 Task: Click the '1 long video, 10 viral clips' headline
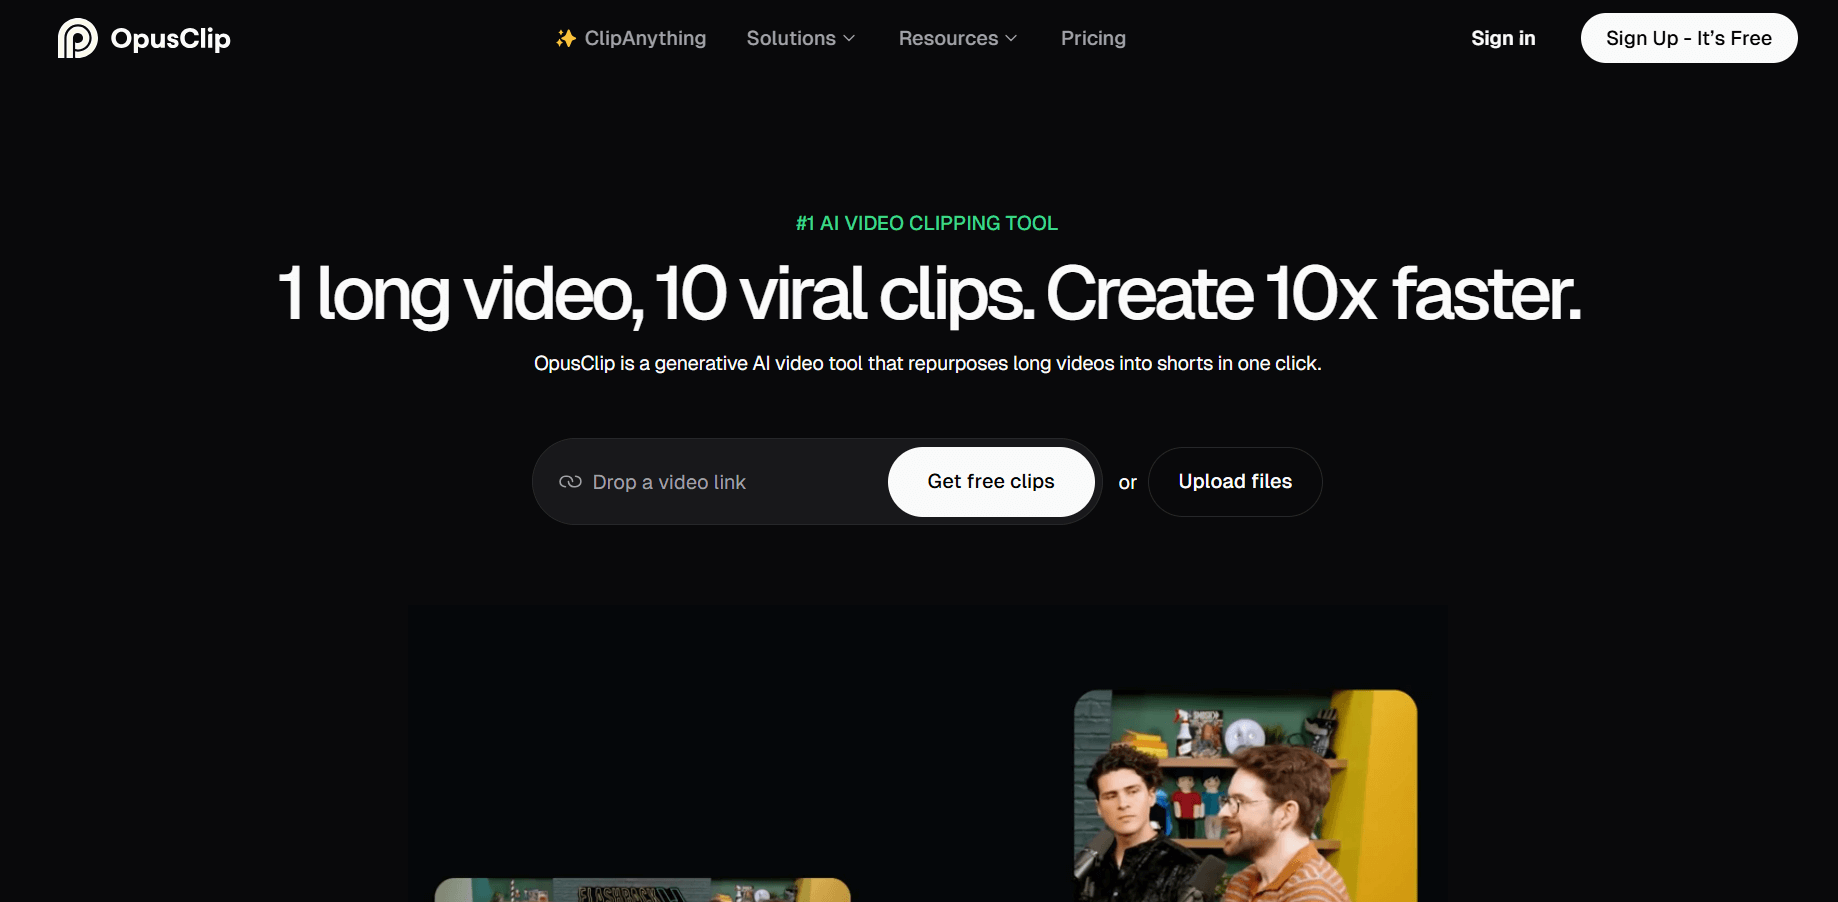(654, 294)
